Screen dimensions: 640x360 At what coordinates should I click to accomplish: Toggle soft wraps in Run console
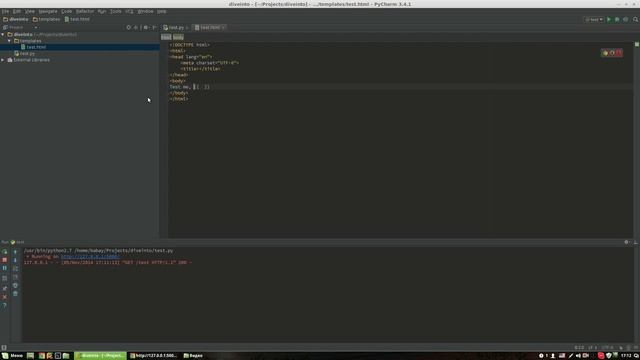pos(16,269)
